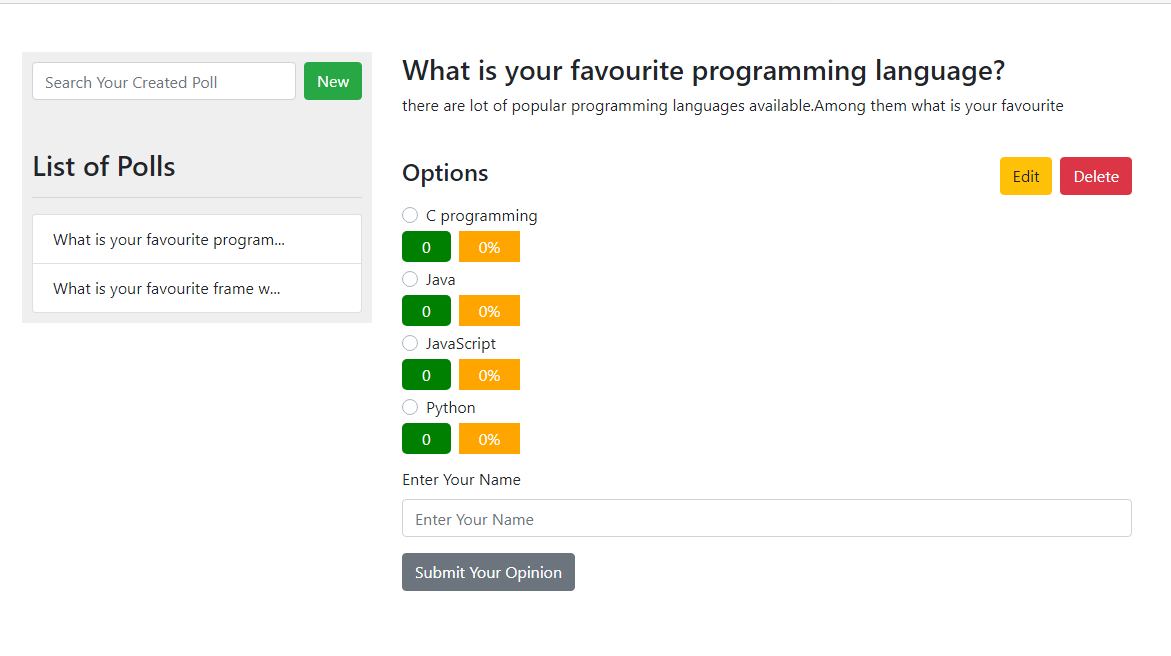Focus the Enter Your Name text field
Viewport: 1171px width, 656px height.
pyautogui.click(x=767, y=519)
